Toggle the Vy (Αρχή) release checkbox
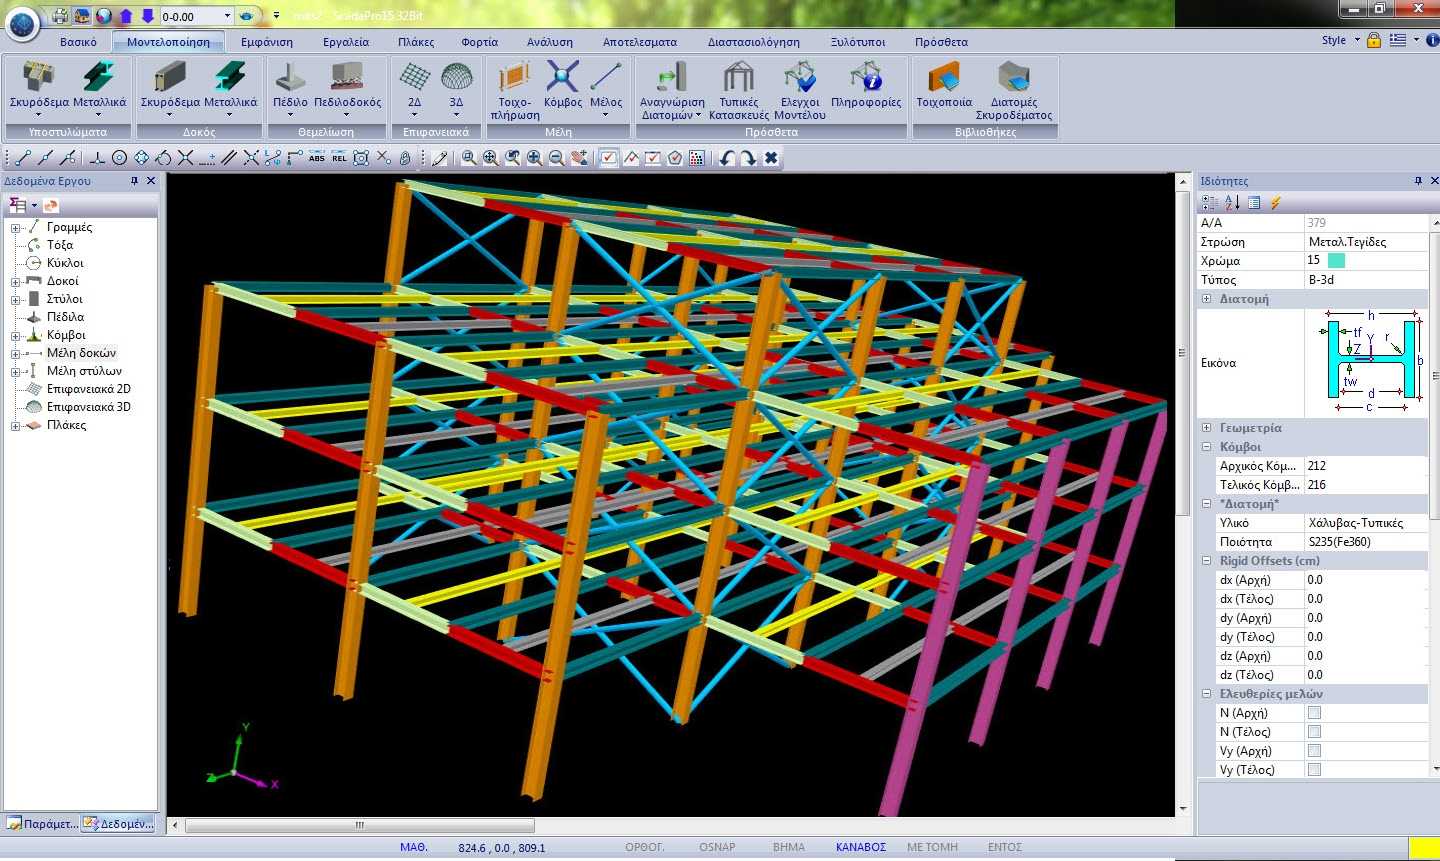 pos(1314,751)
